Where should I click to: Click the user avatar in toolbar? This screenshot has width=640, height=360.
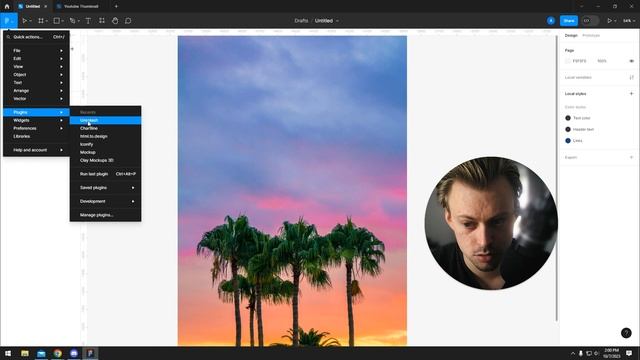coord(551,20)
